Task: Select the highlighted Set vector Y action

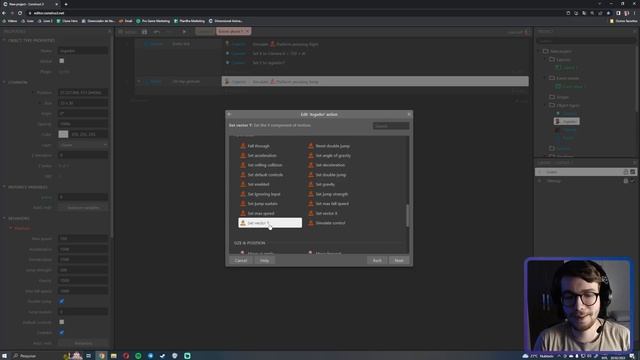Action: 270,223
